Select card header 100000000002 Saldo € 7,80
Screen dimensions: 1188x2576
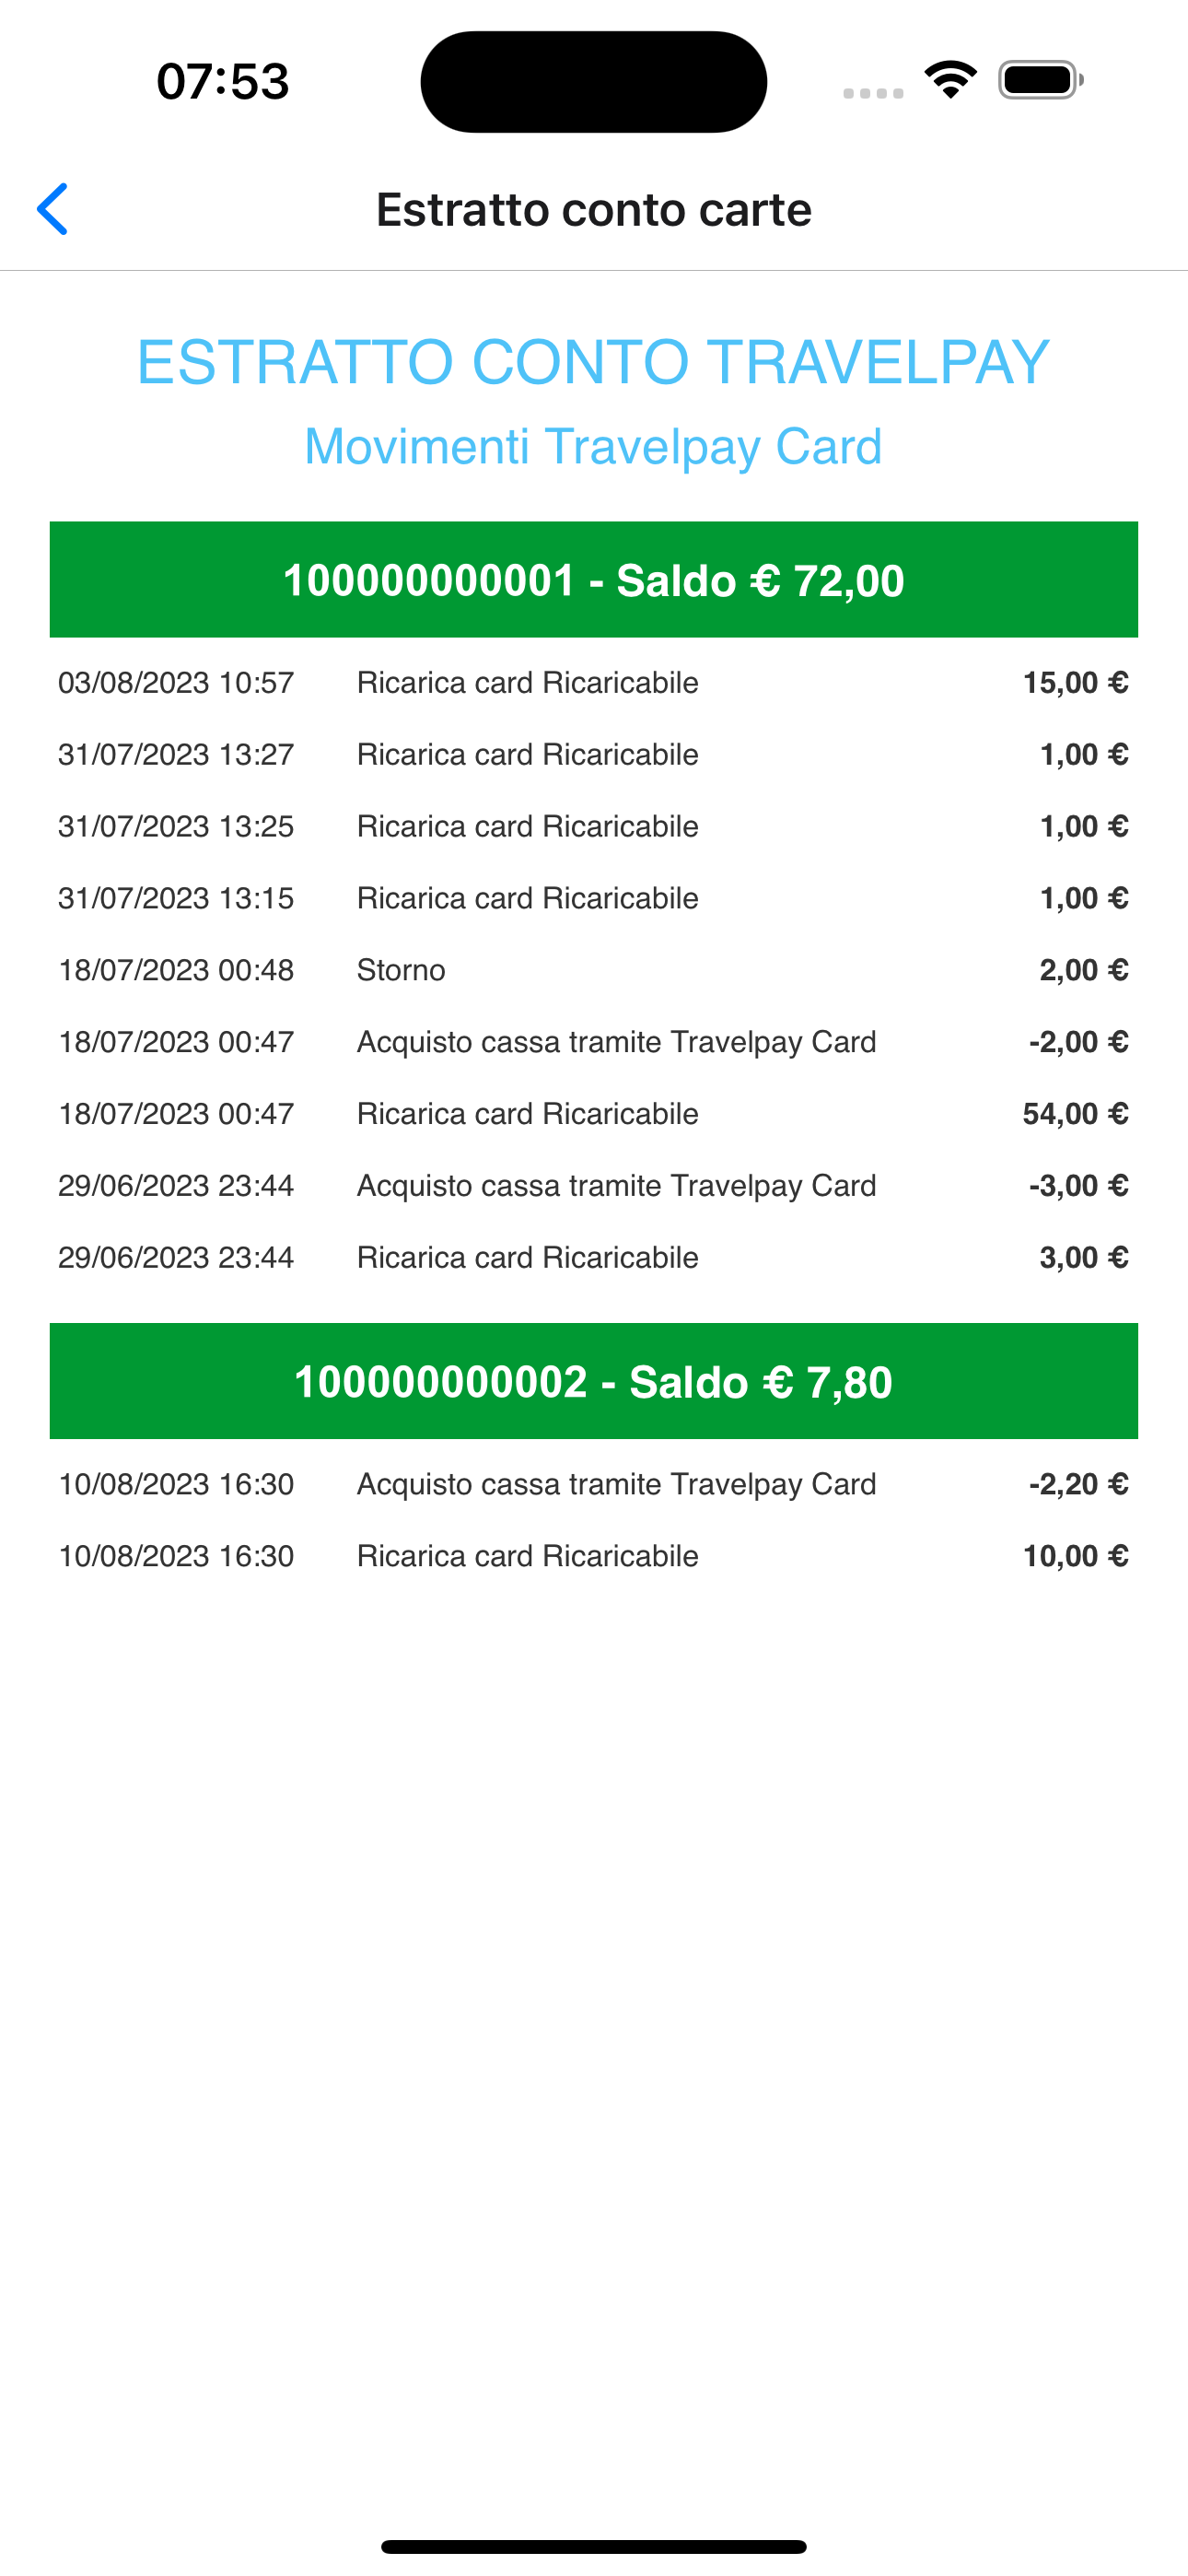594,1382
